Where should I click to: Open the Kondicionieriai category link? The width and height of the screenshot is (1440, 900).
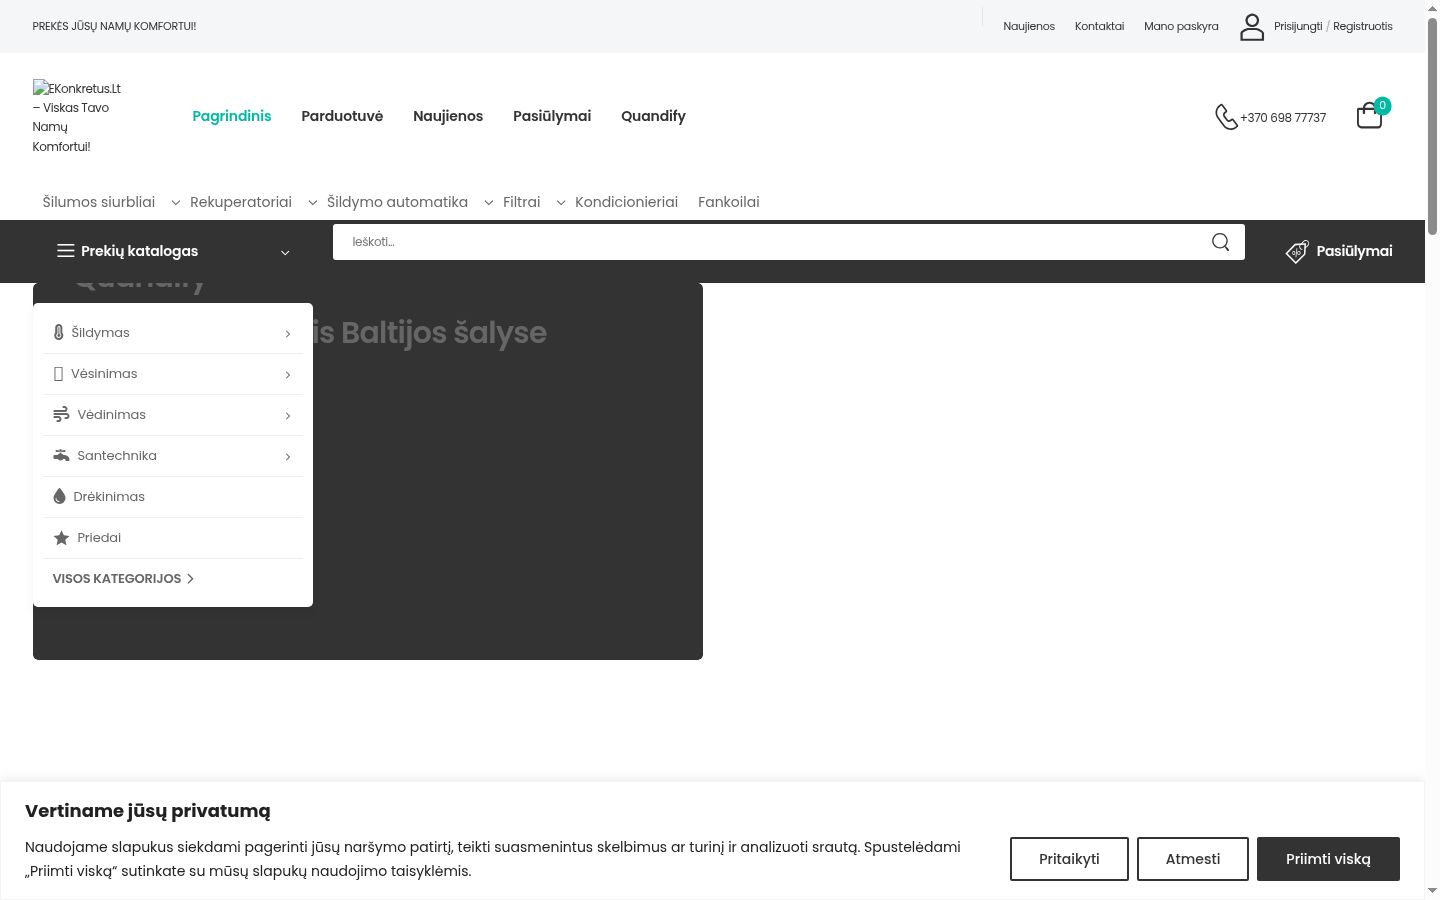(626, 202)
